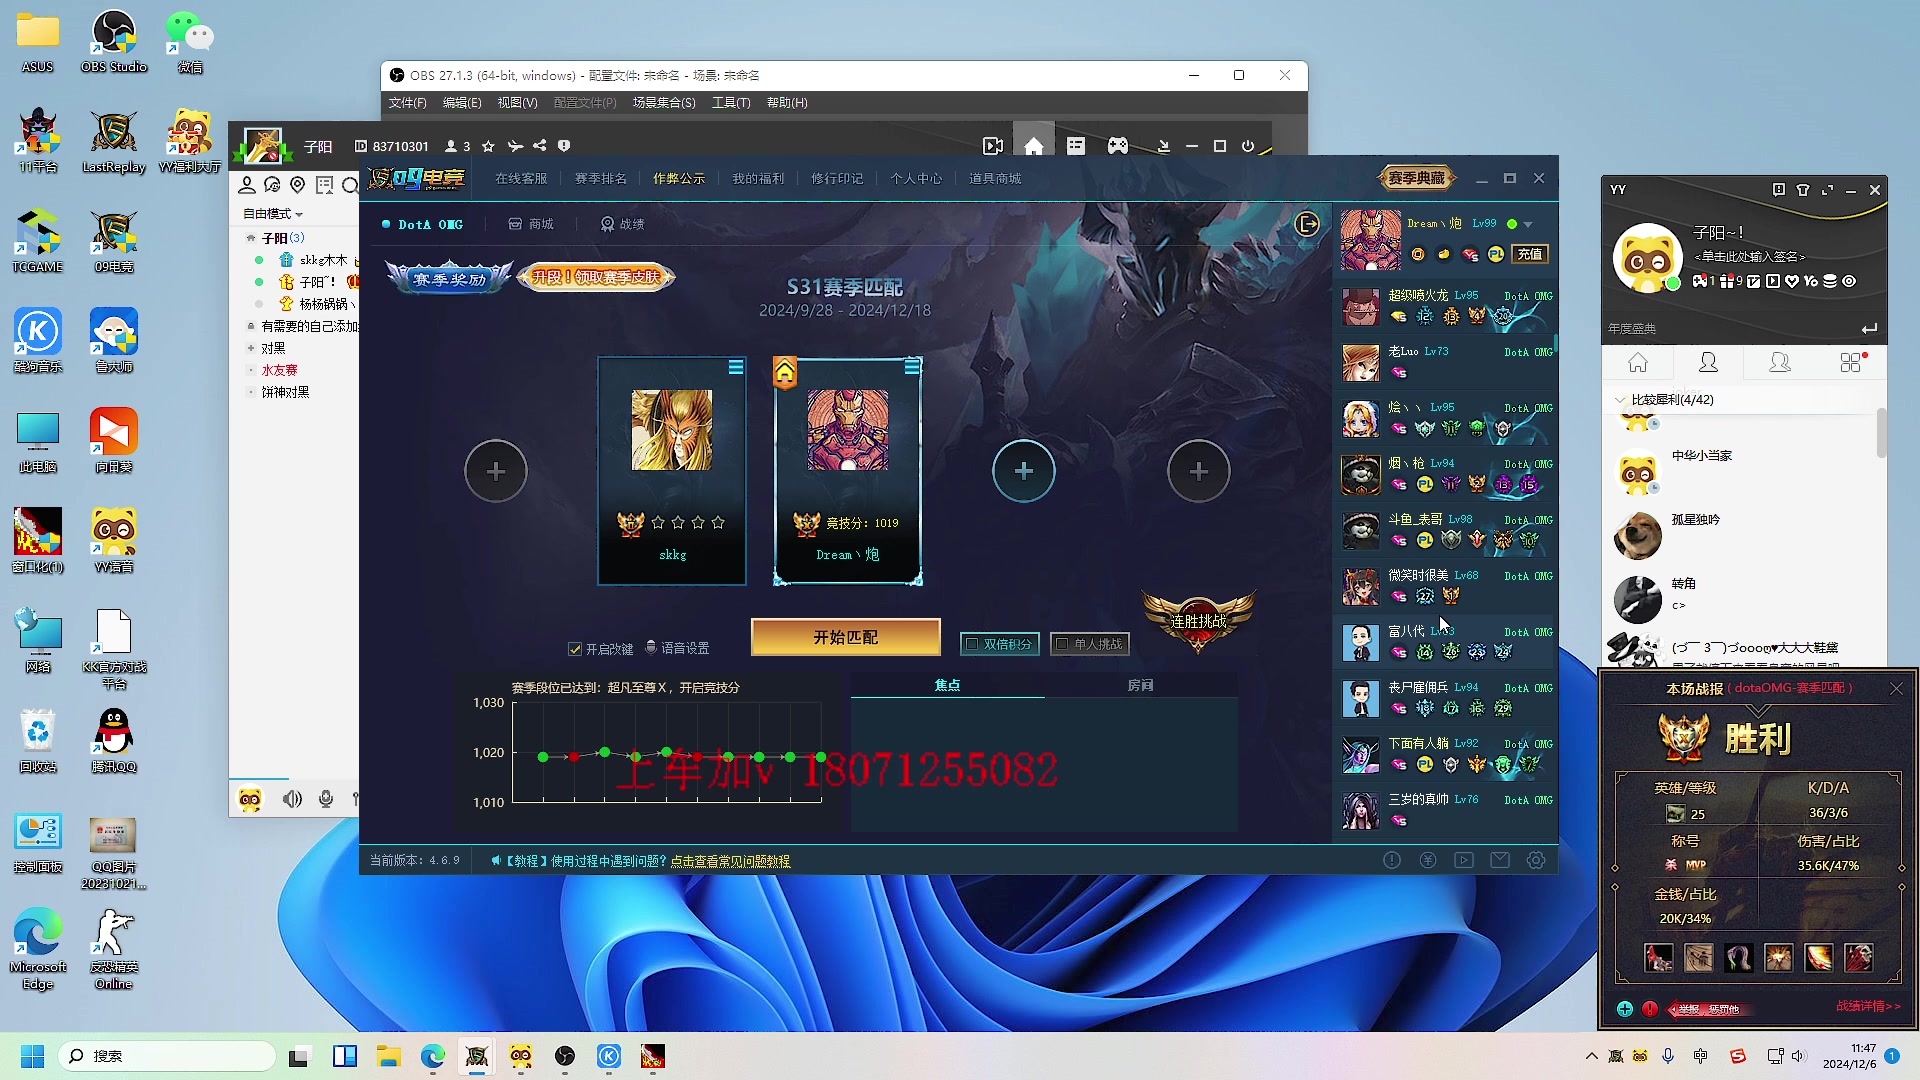
Task: Click the share icon in the channel header
Action: [x=540, y=146]
